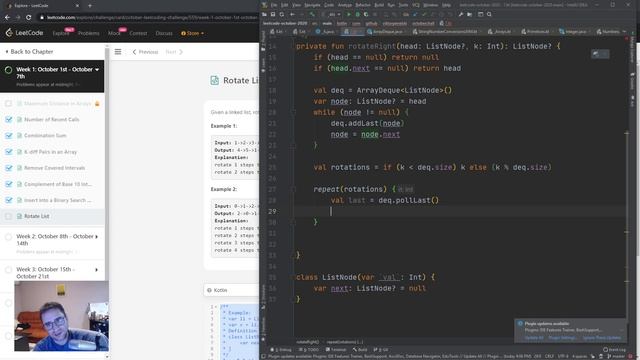
Task: Expand Week 3 October 15th section
Action: point(97,270)
